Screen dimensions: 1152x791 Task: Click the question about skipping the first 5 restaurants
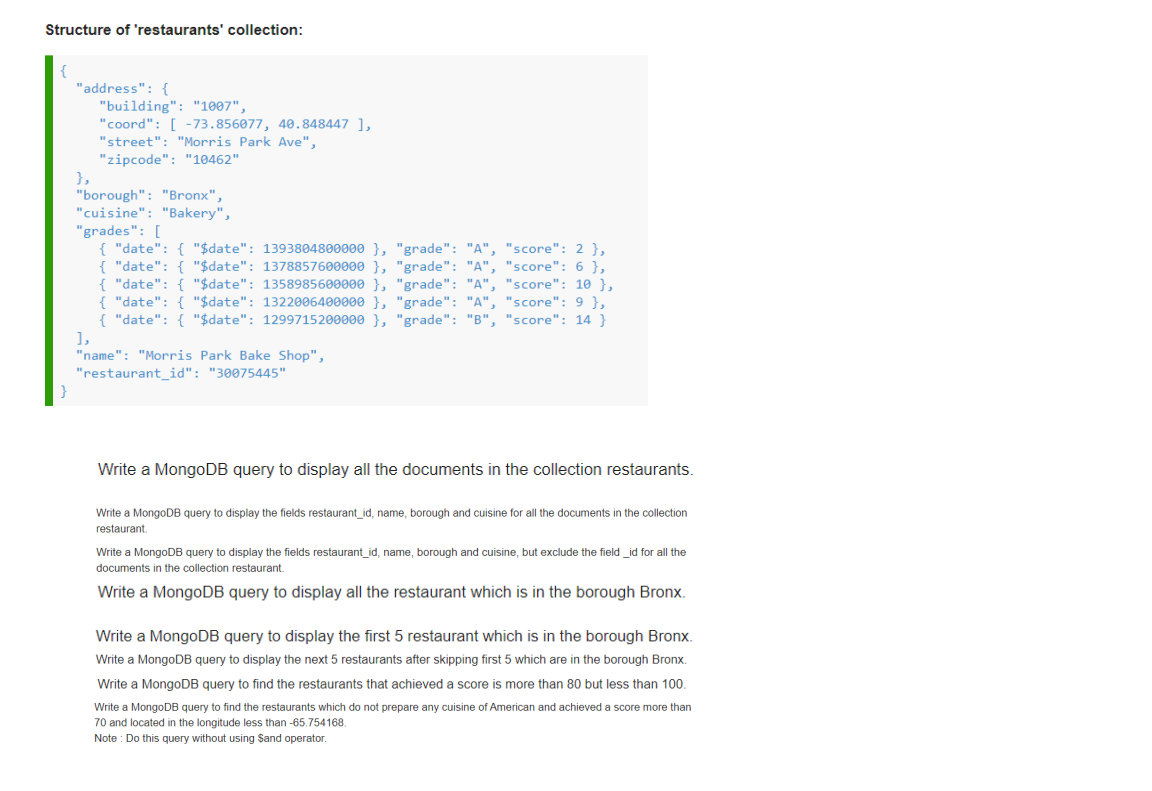click(391, 660)
